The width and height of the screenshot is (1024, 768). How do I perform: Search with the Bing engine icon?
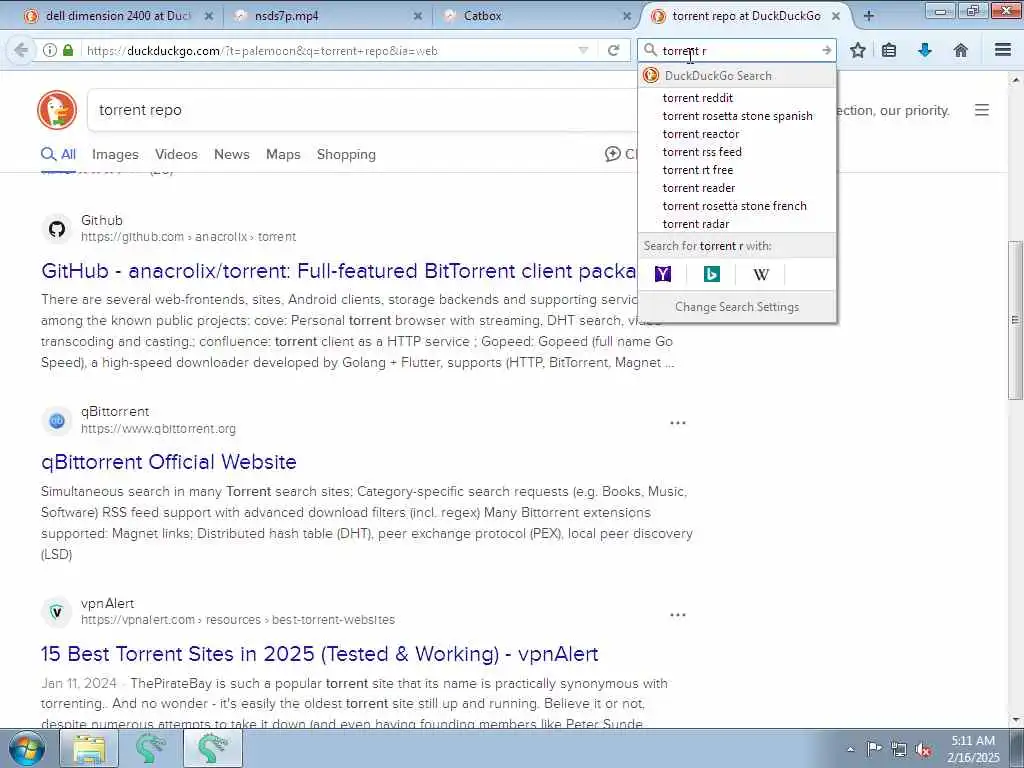pyautogui.click(x=712, y=274)
